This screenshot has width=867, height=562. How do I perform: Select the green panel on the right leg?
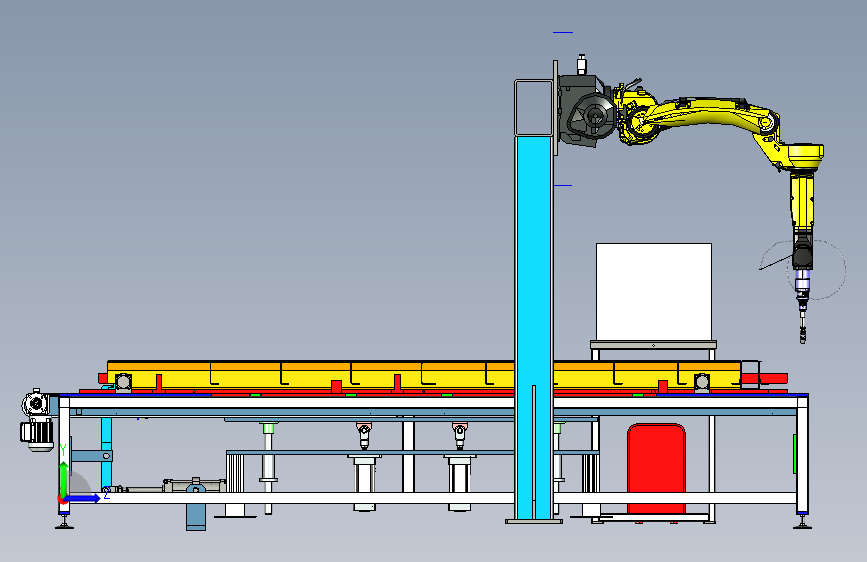795,454
